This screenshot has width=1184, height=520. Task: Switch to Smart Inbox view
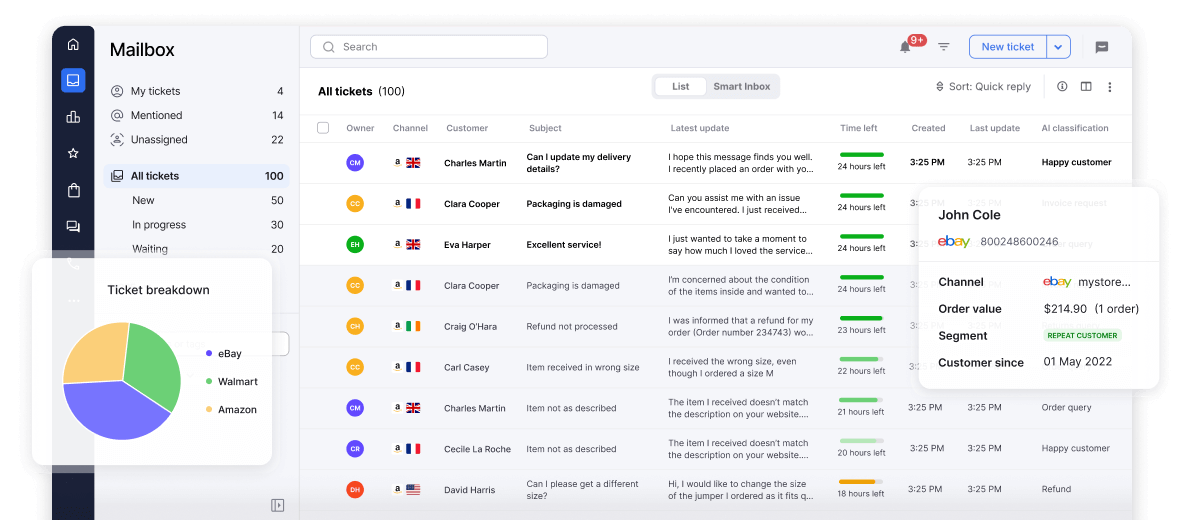pos(741,87)
